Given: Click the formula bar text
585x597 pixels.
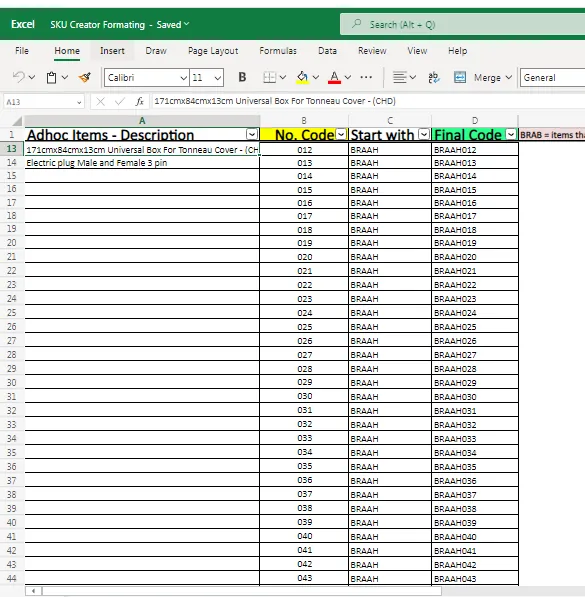Looking at the screenshot, I should pyautogui.click(x=275, y=101).
